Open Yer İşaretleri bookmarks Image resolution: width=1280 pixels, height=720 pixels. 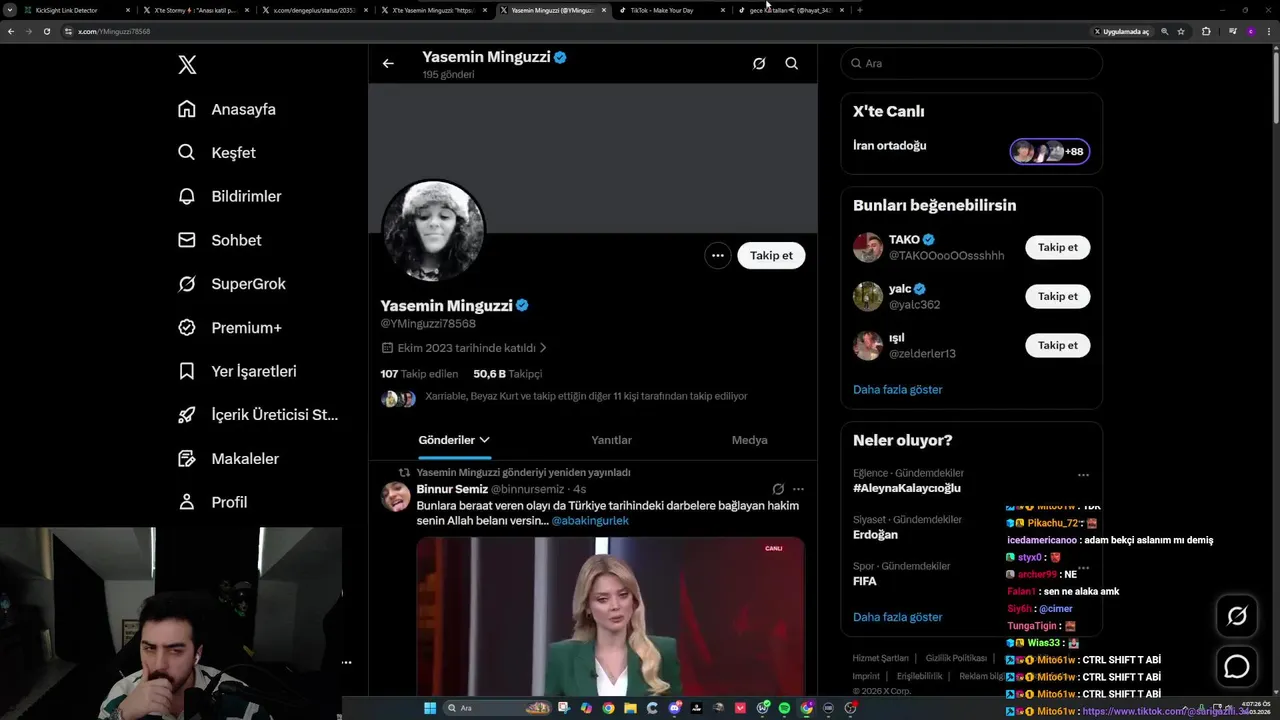point(237,371)
